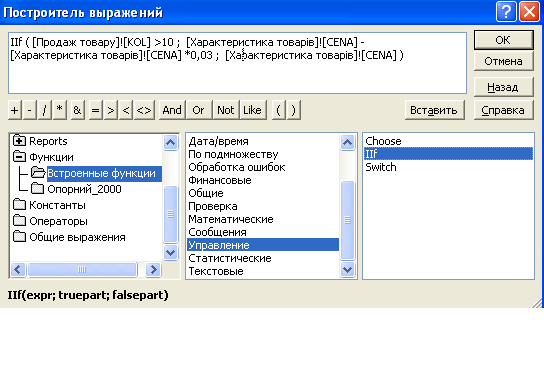This screenshot has height=384, width=544.
Task: Insert the ampersand concatenation operator
Action: (77, 110)
